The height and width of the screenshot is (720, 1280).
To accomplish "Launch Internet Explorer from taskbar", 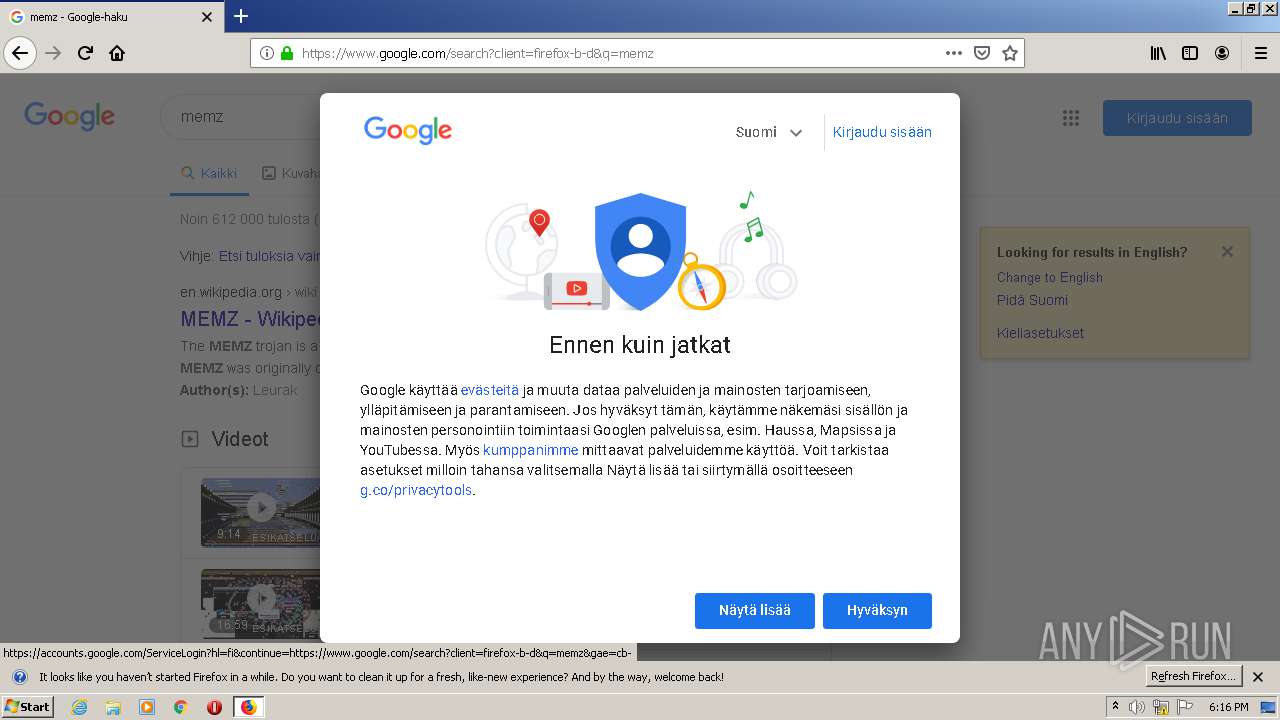I will point(79,707).
